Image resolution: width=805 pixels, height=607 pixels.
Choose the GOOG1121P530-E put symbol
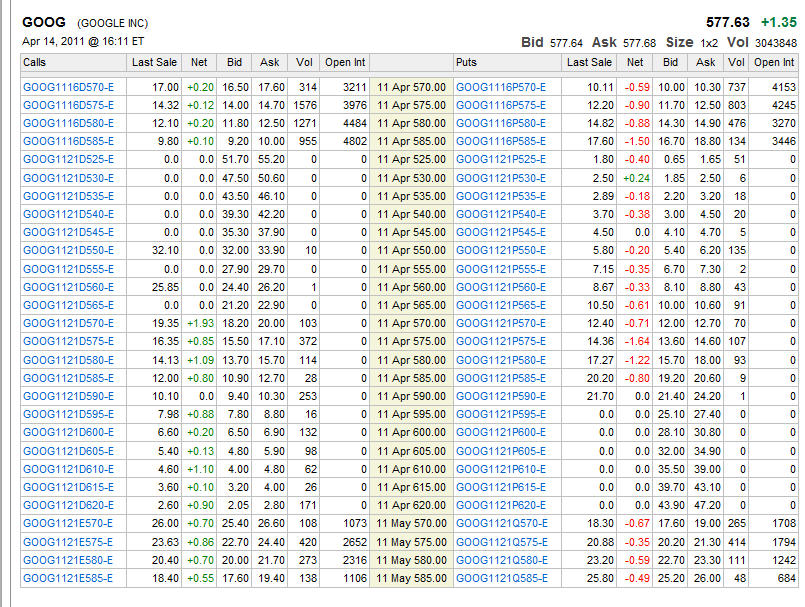tap(501, 177)
